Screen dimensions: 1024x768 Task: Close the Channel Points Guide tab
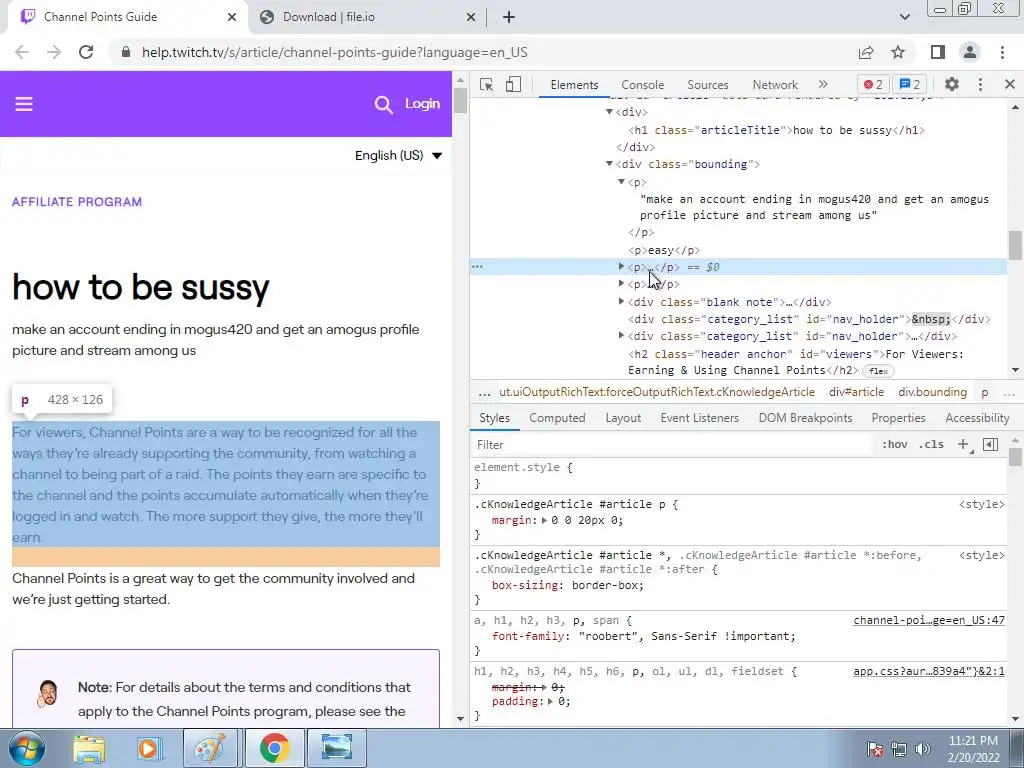[232, 17]
